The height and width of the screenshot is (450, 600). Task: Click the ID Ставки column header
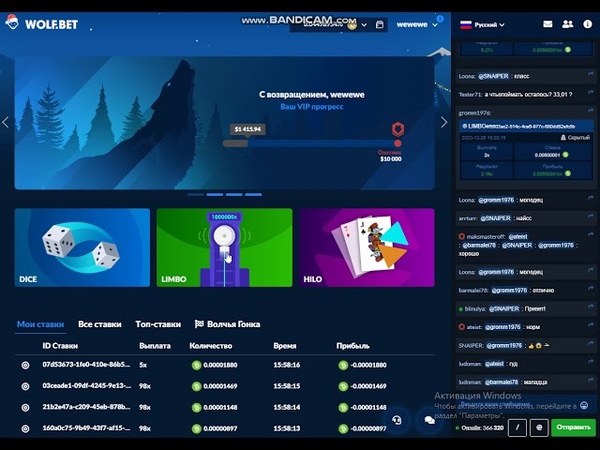pyautogui.click(x=60, y=346)
